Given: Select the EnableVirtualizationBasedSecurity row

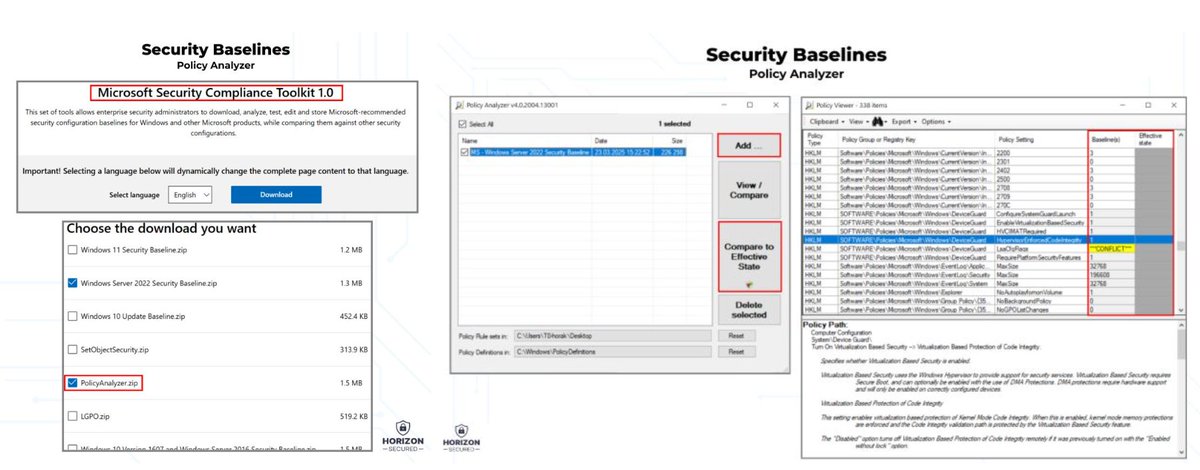Looking at the screenshot, I should [990, 223].
